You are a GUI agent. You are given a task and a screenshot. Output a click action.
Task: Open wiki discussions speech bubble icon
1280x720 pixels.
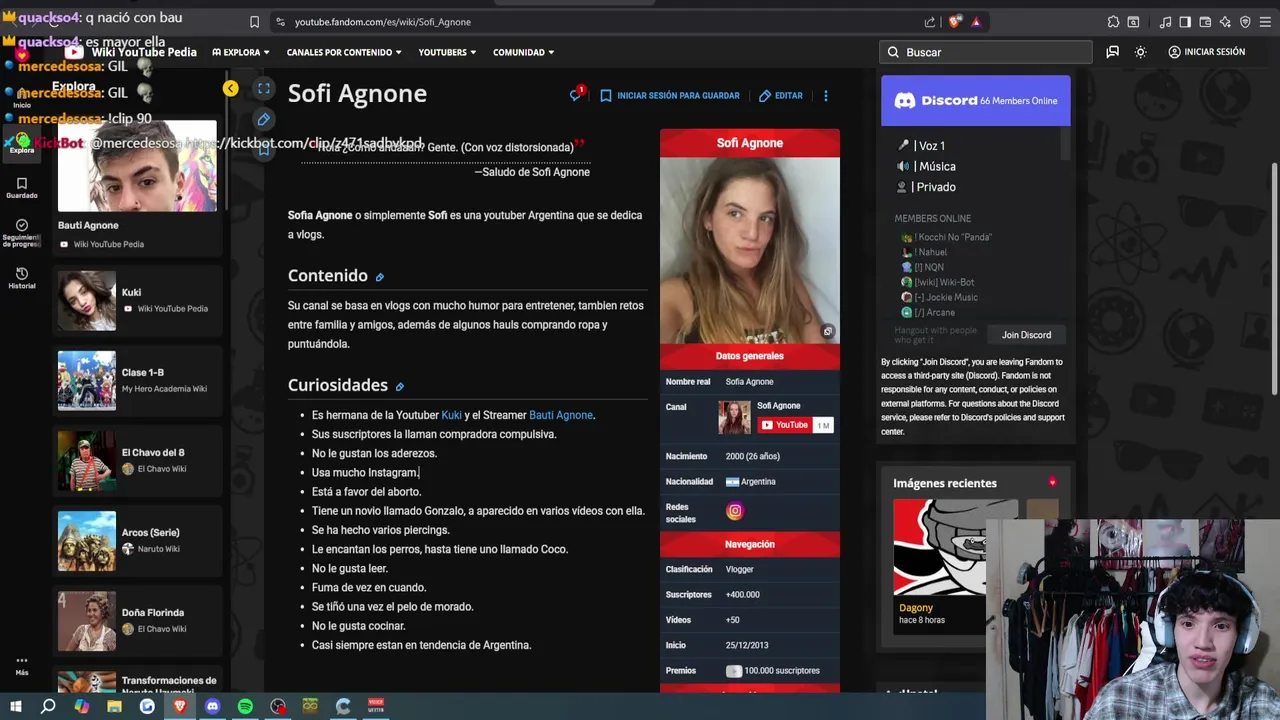[1112, 52]
